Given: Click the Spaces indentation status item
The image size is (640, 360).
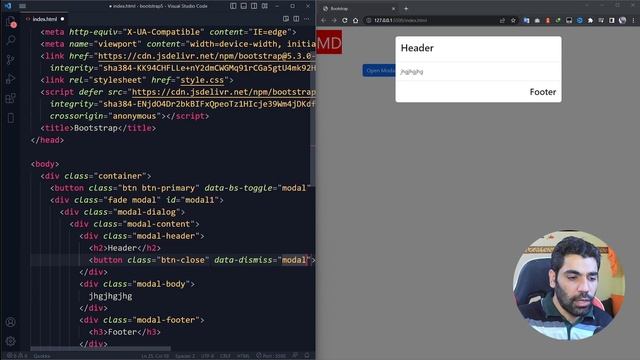Looking at the screenshot, I should tap(185, 356).
